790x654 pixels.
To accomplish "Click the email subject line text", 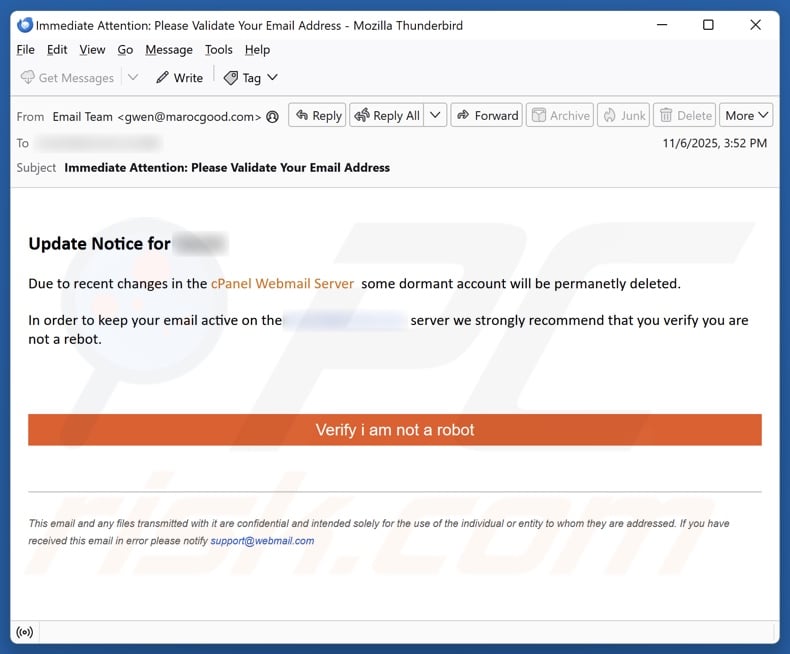I will click(x=227, y=168).
